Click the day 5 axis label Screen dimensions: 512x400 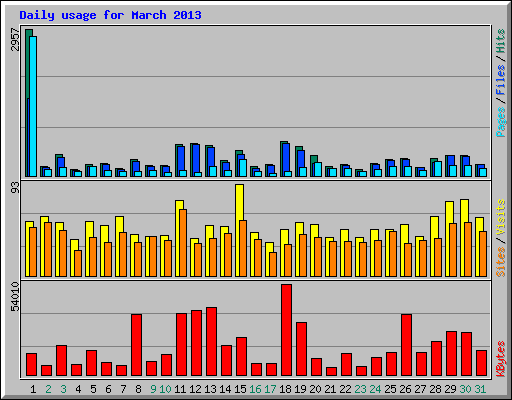pos(93,389)
